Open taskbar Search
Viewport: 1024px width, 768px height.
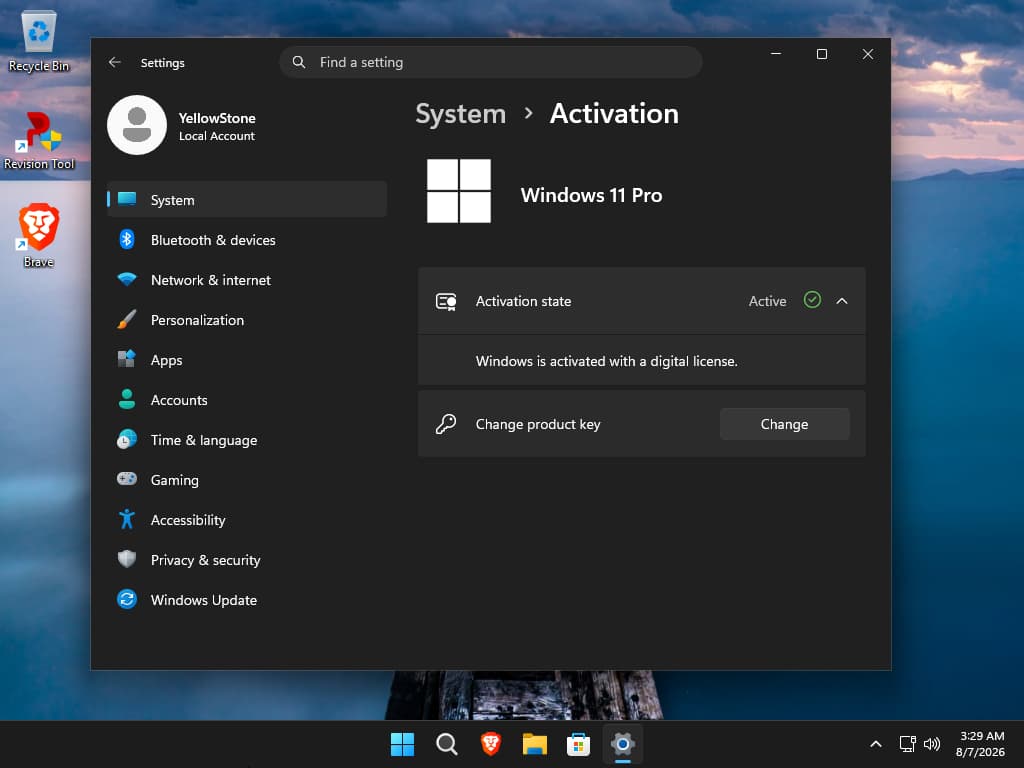coord(447,744)
